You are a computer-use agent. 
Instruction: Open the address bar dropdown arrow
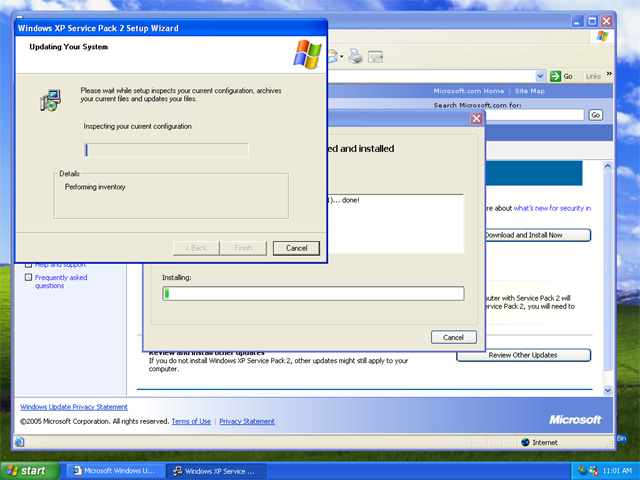(x=540, y=76)
